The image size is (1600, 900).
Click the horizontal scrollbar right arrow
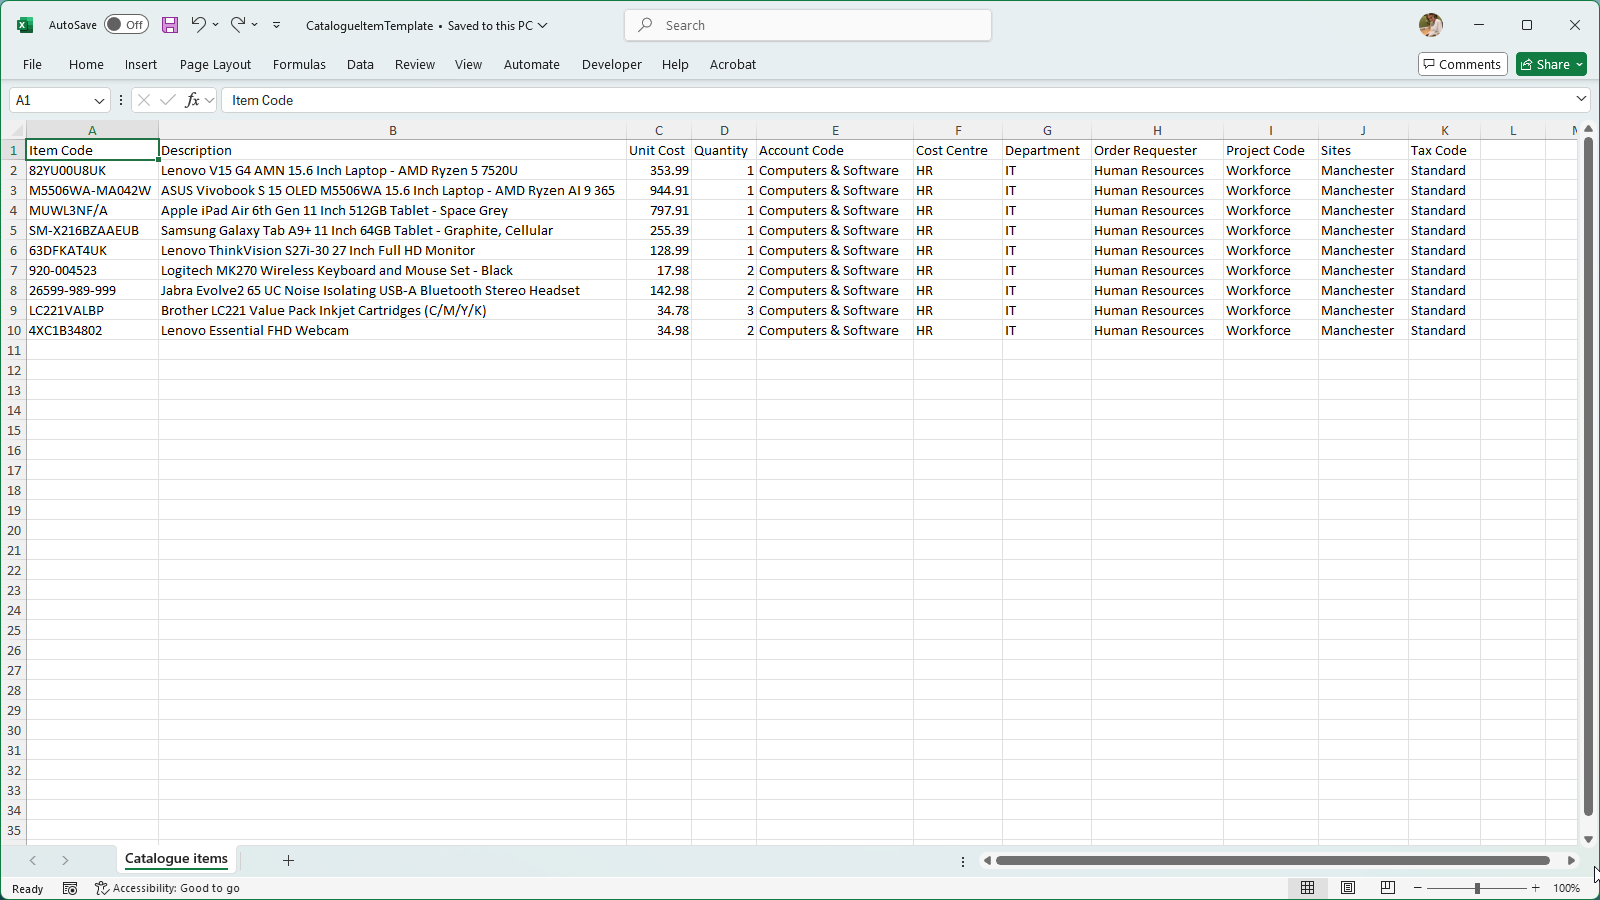point(1571,860)
